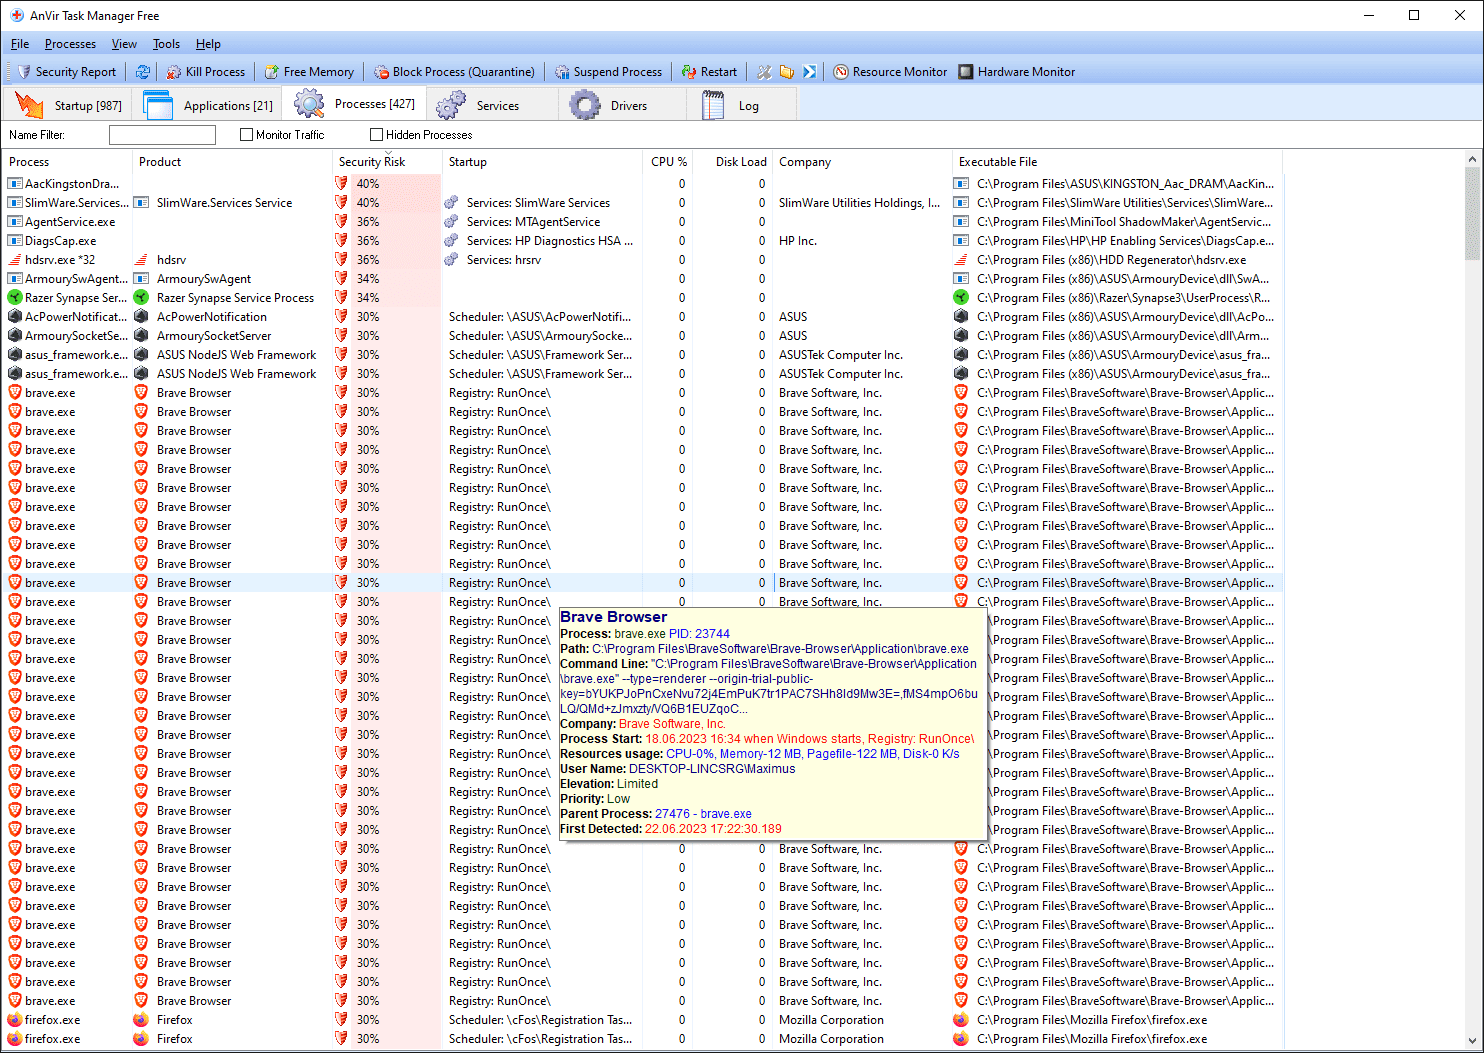This screenshot has height=1053, width=1484.
Task: Click the Name Filter input field
Action: [x=162, y=135]
